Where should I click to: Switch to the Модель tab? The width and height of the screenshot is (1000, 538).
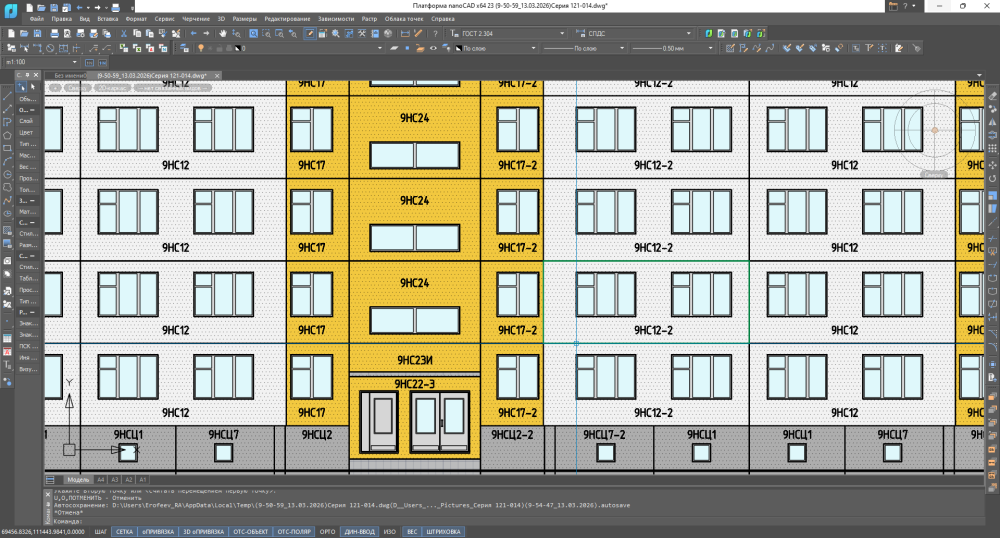click(x=78, y=479)
